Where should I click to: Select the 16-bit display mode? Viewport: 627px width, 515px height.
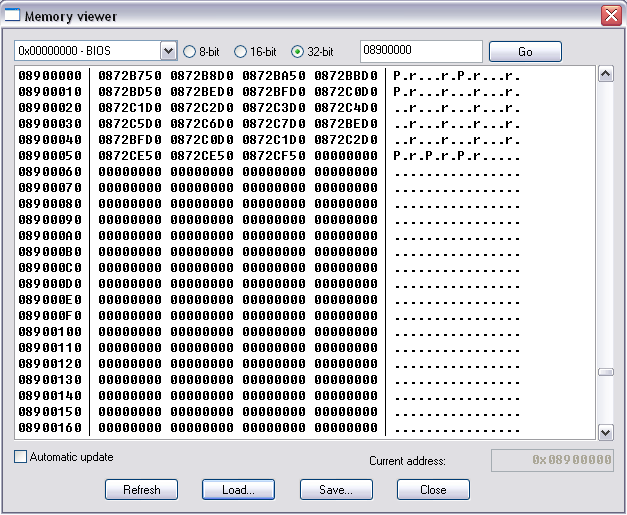coord(240,51)
